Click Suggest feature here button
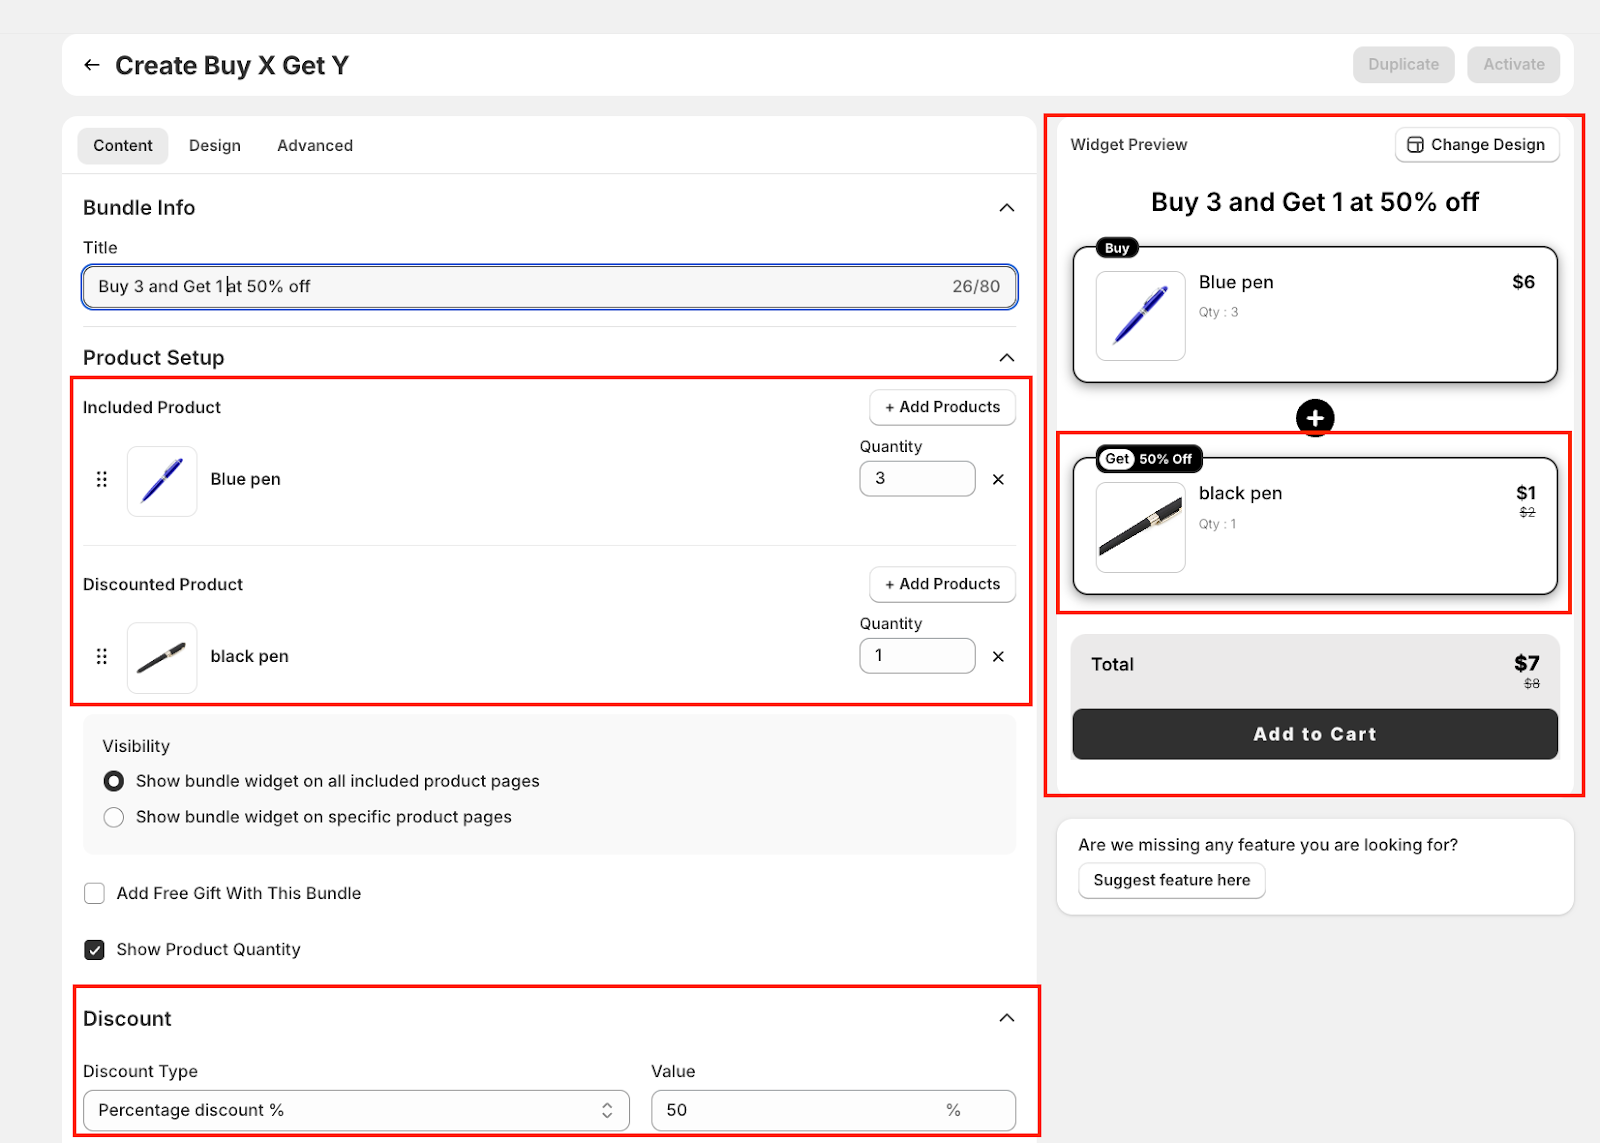 click(1171, 880)
